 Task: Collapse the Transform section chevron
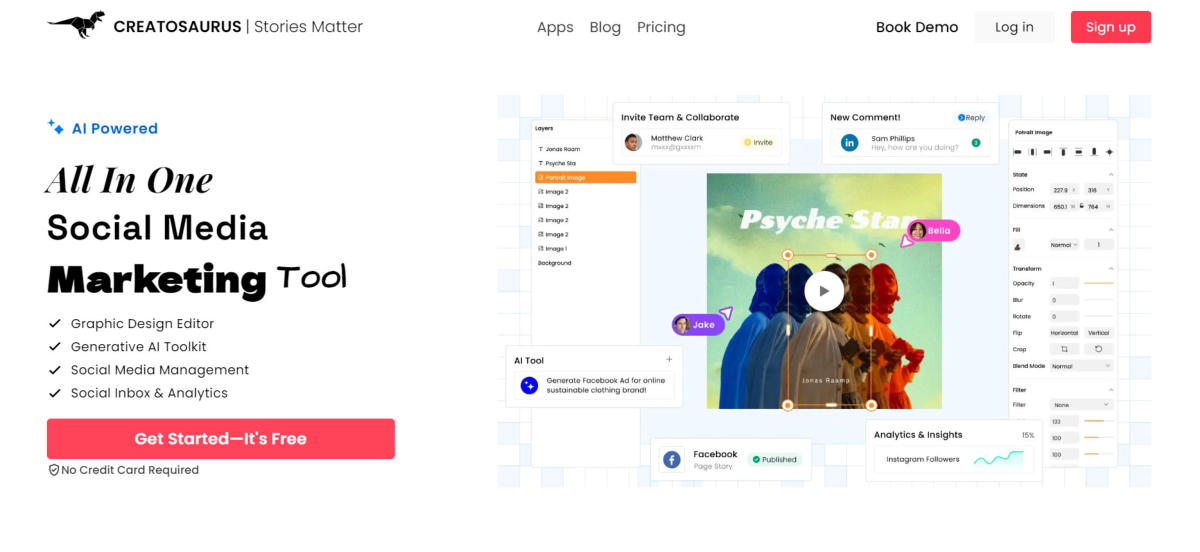pos(1110,269)
